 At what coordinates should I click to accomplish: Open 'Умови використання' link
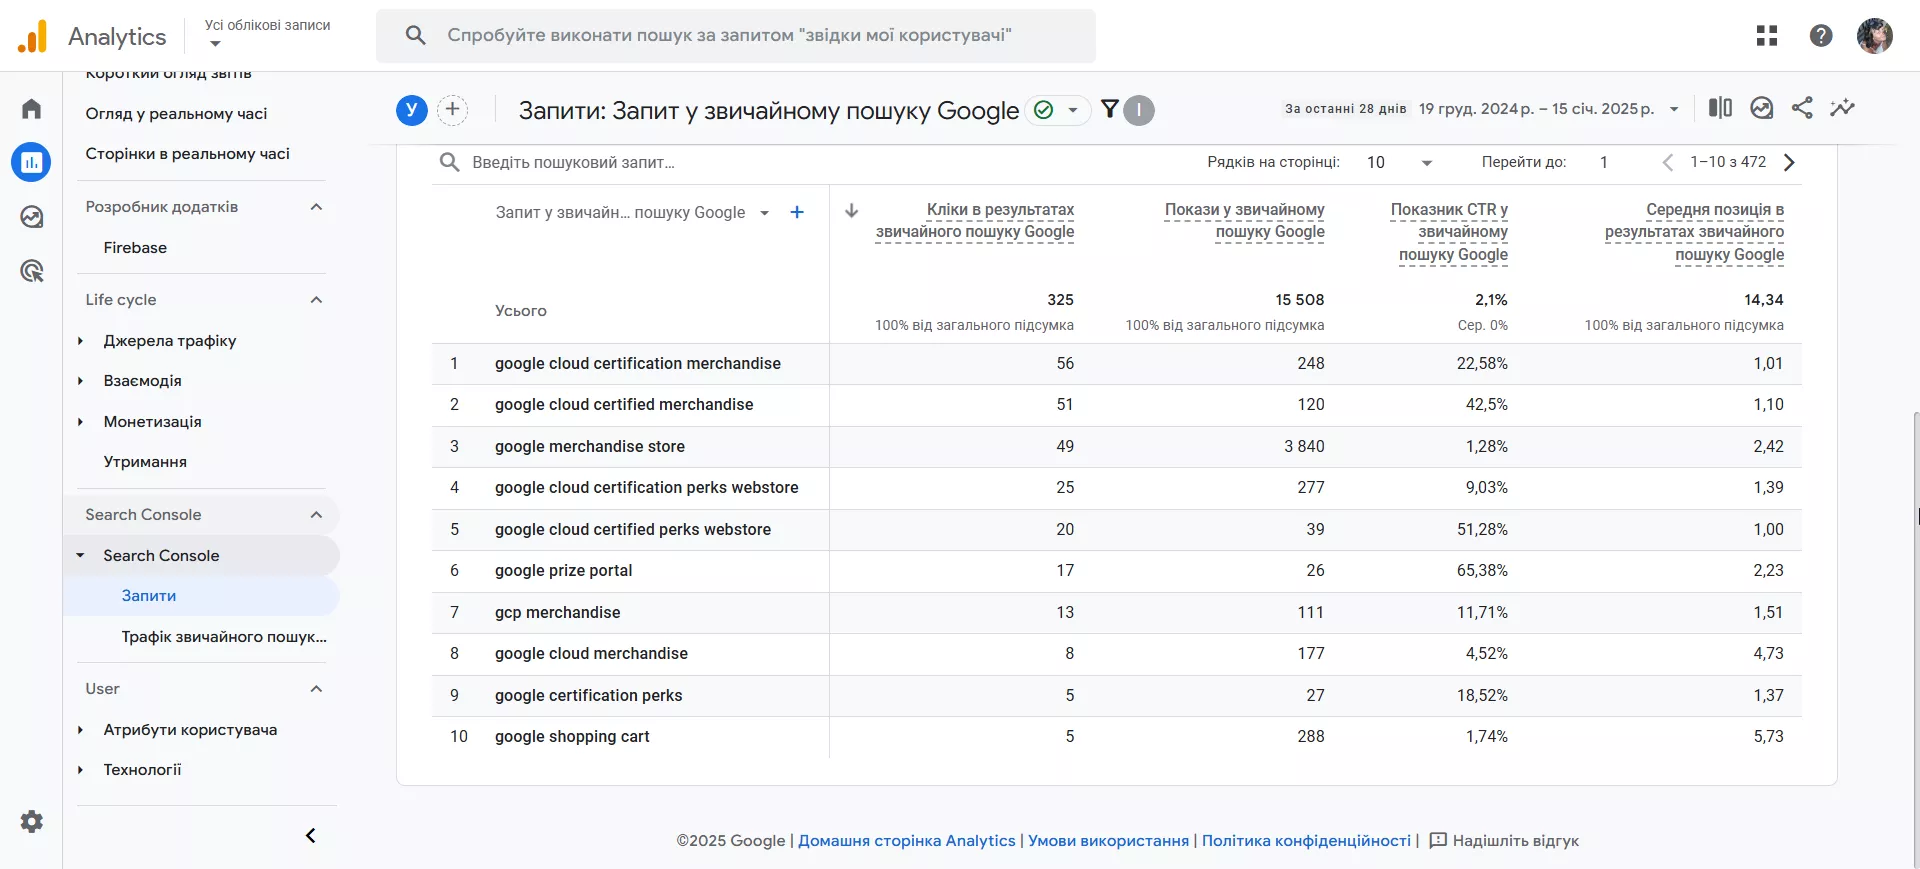click(x=1109, y=841)
